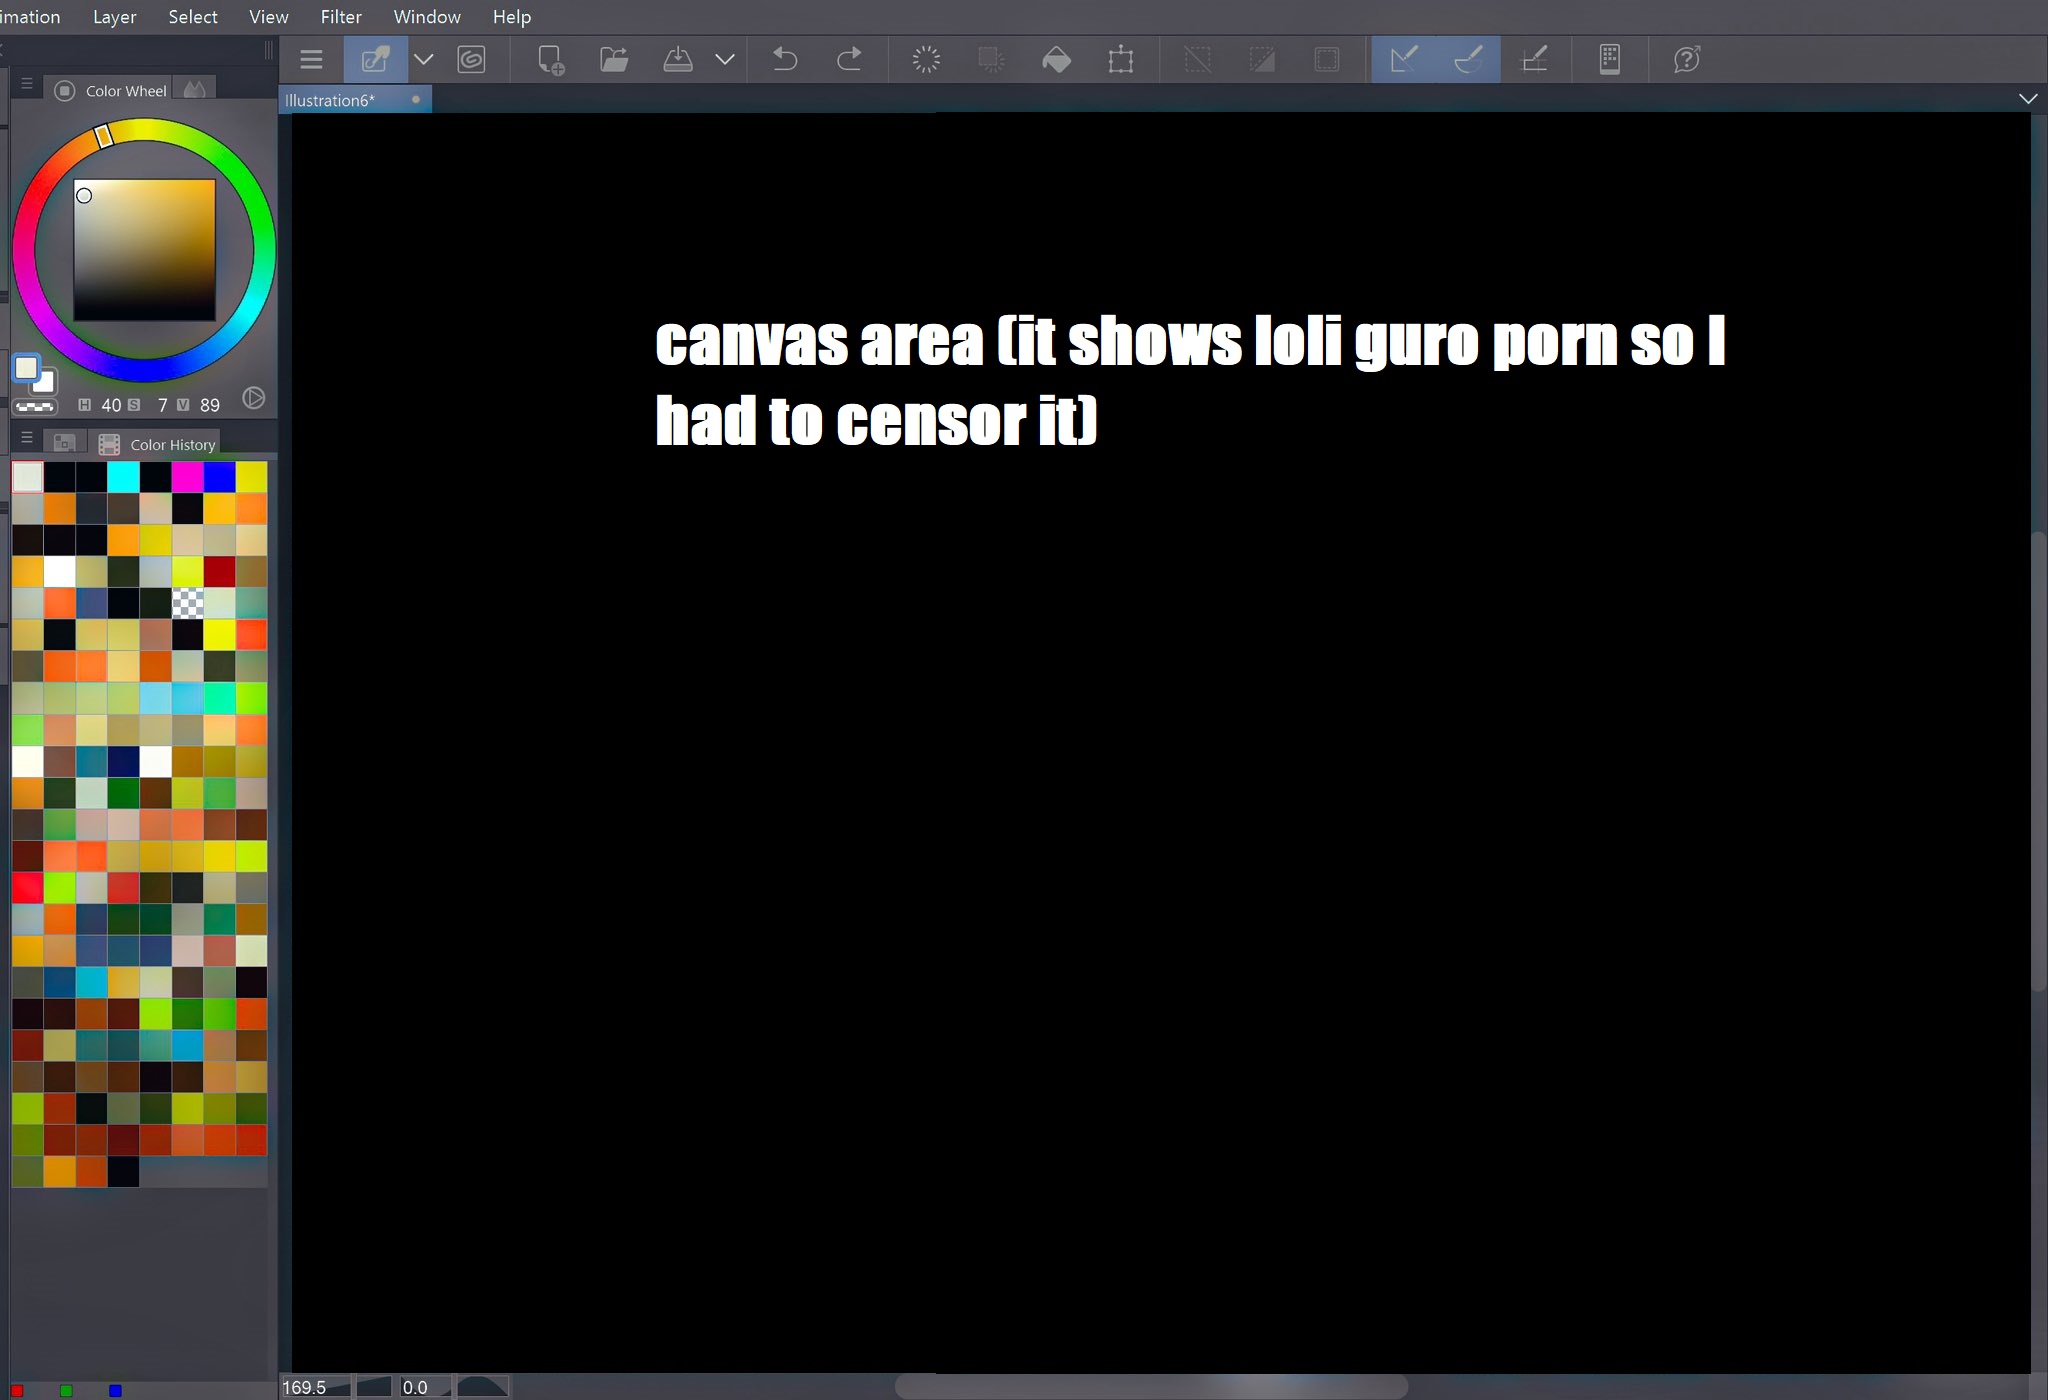Open the CLIP STUDIO launcher icon
This screenshot has height=1400, width=2048.
471,60
